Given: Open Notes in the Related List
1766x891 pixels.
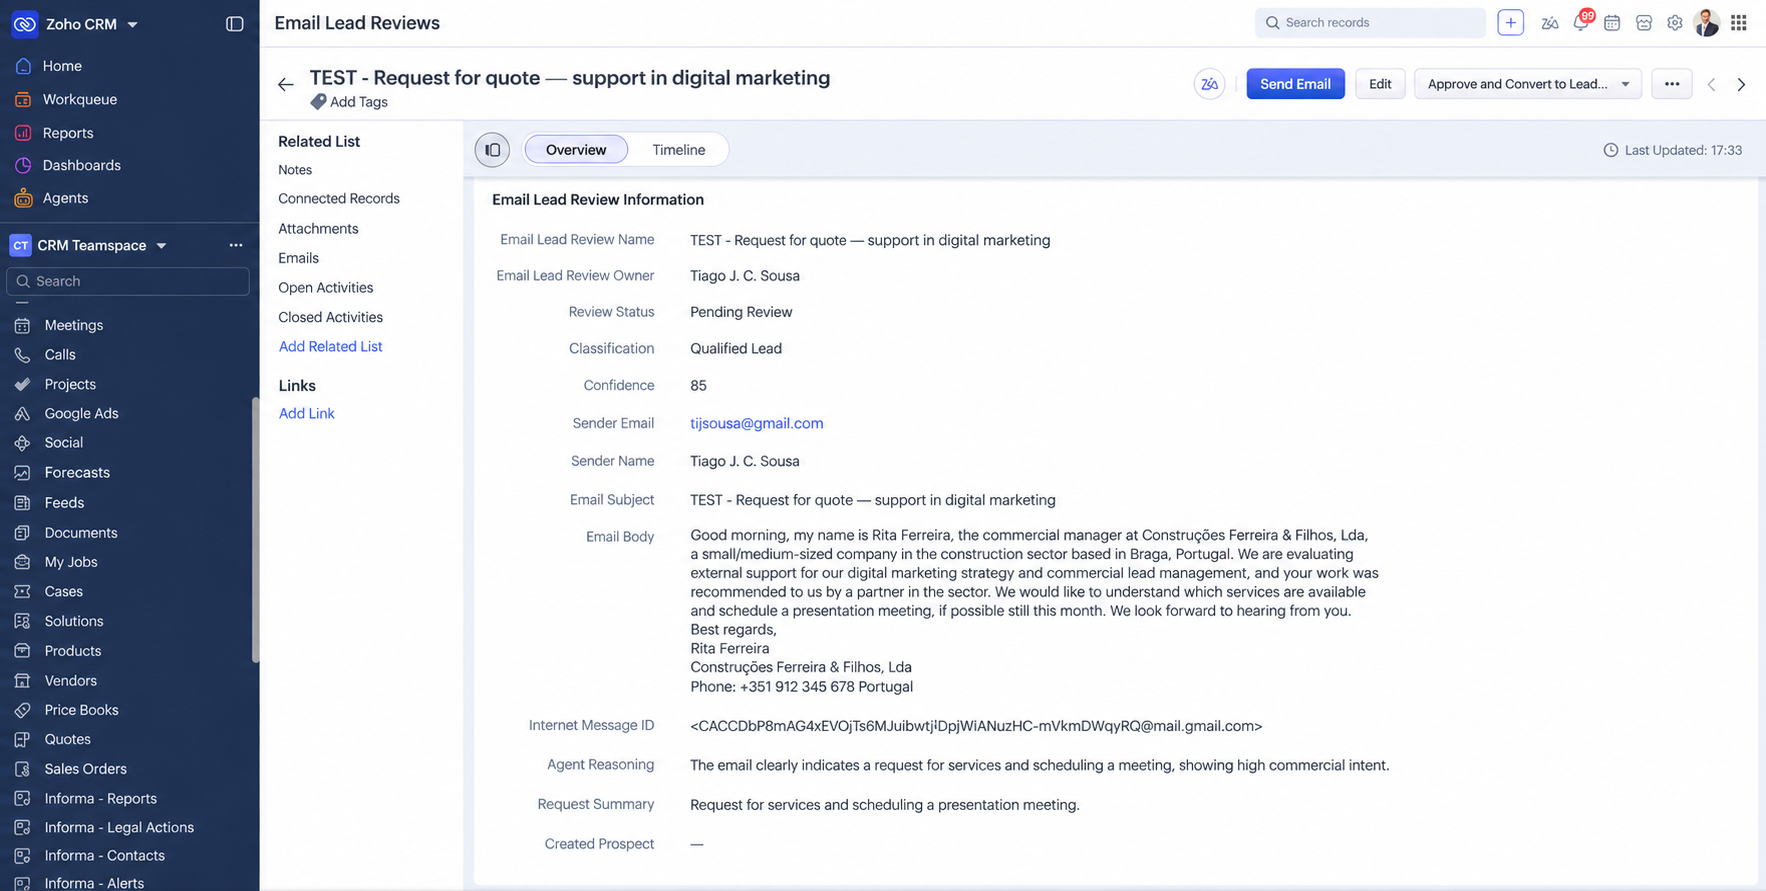Looking at the screenshot, I should click(x=295, y=170).
